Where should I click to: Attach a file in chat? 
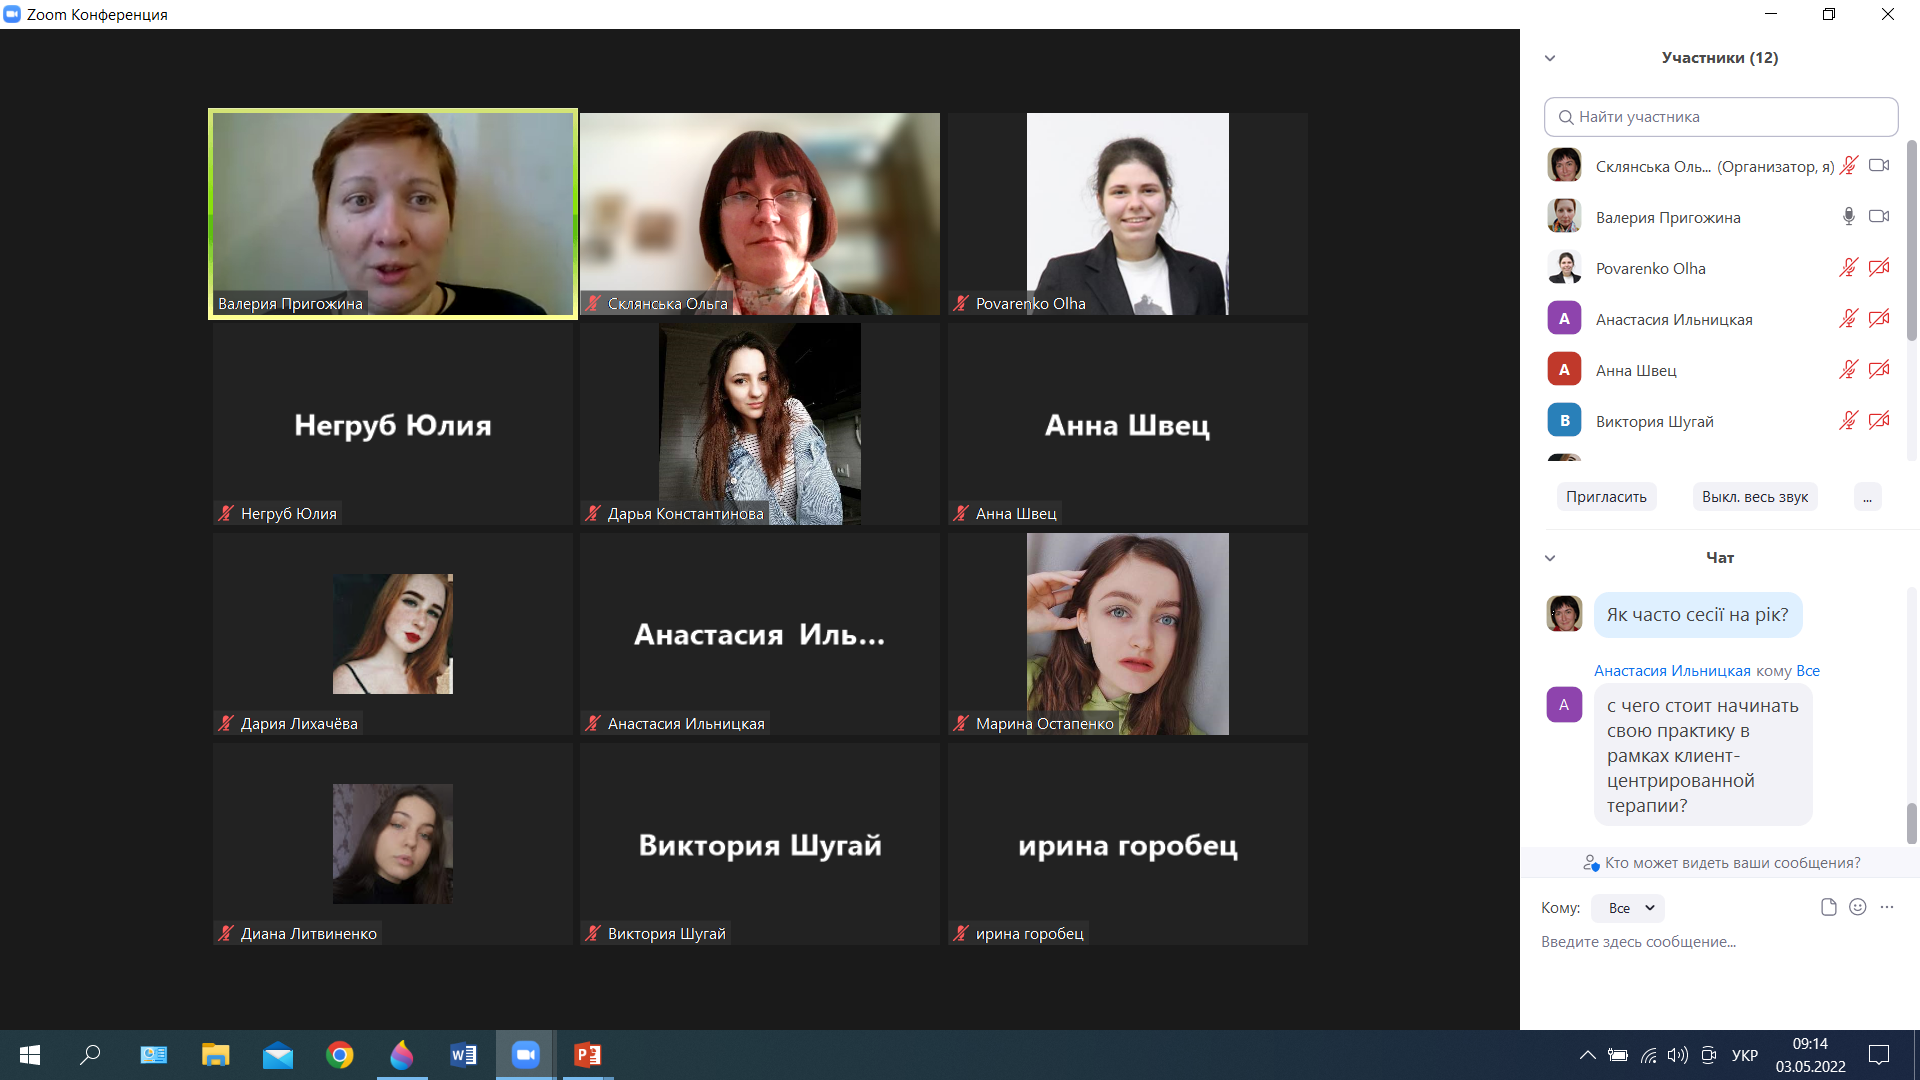click(x=1828, y=908)
